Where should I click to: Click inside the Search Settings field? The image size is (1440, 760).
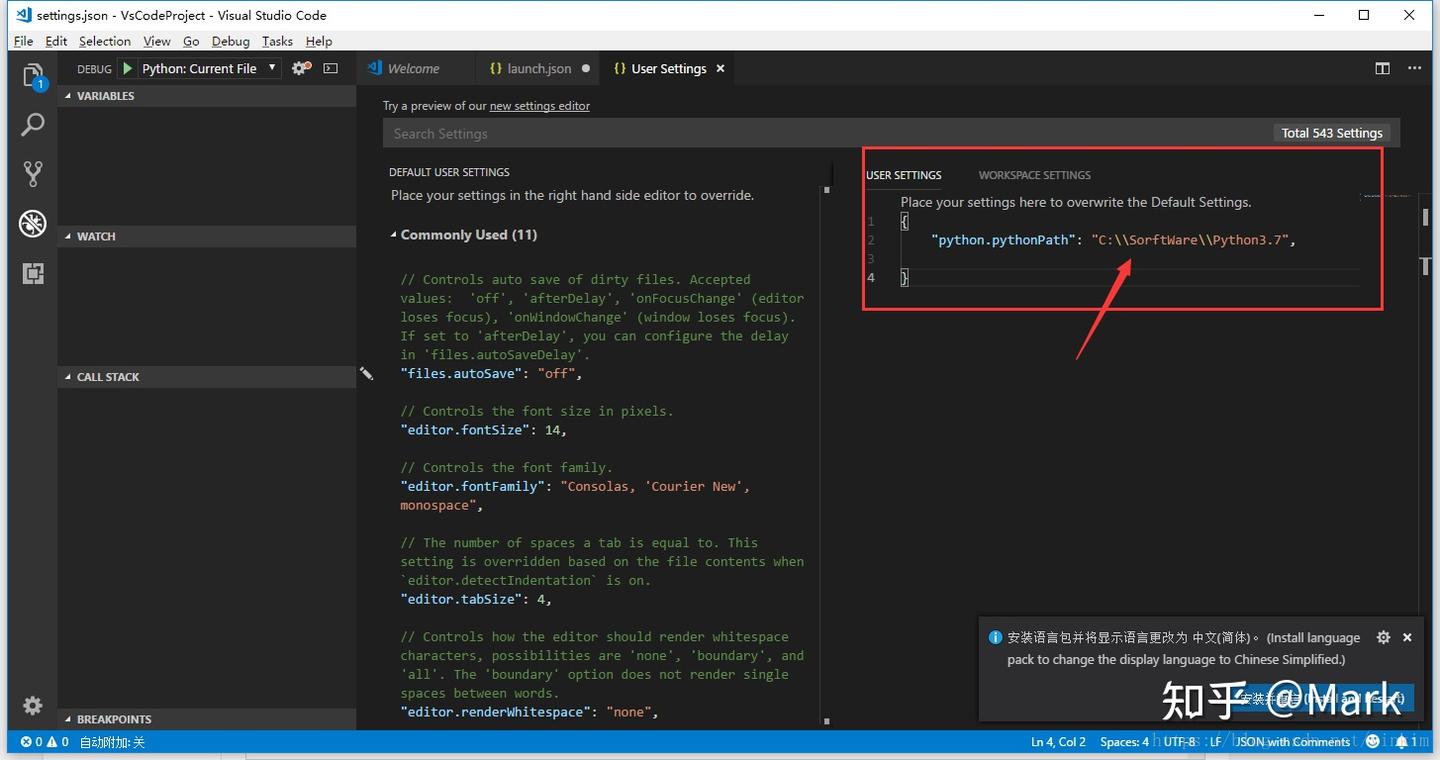[x=600, y=133]
